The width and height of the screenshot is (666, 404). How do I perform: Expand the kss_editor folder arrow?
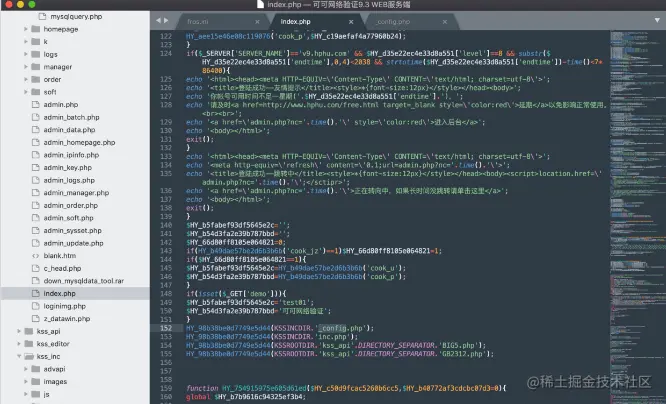tap(19, 343)
